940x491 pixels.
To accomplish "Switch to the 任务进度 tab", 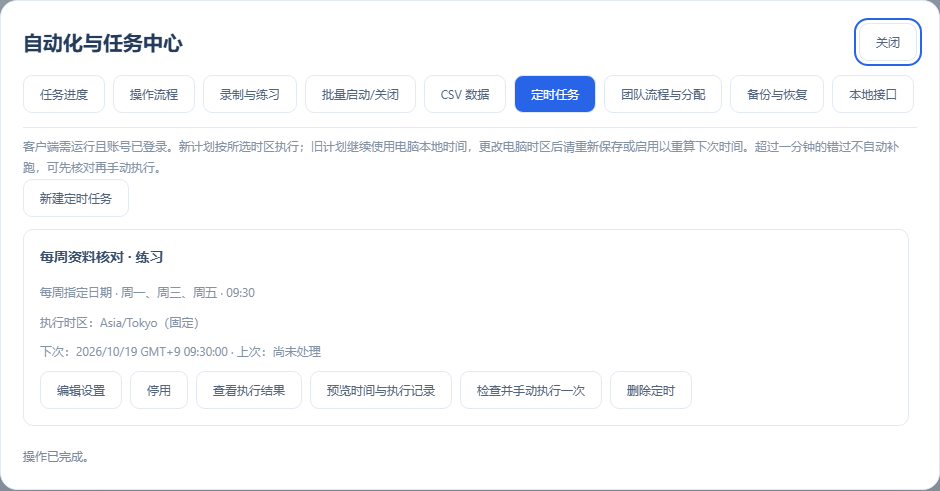I will [x=64, y=94].
